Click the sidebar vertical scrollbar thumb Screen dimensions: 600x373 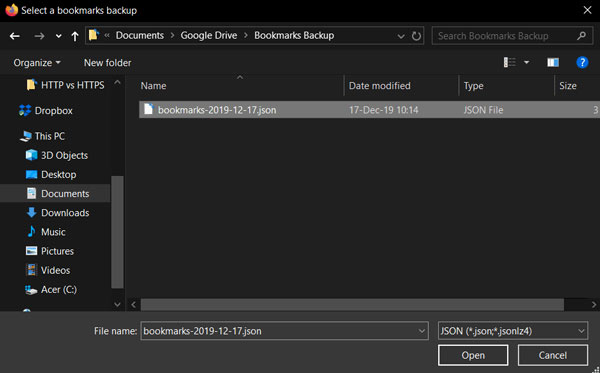point(117,232)
